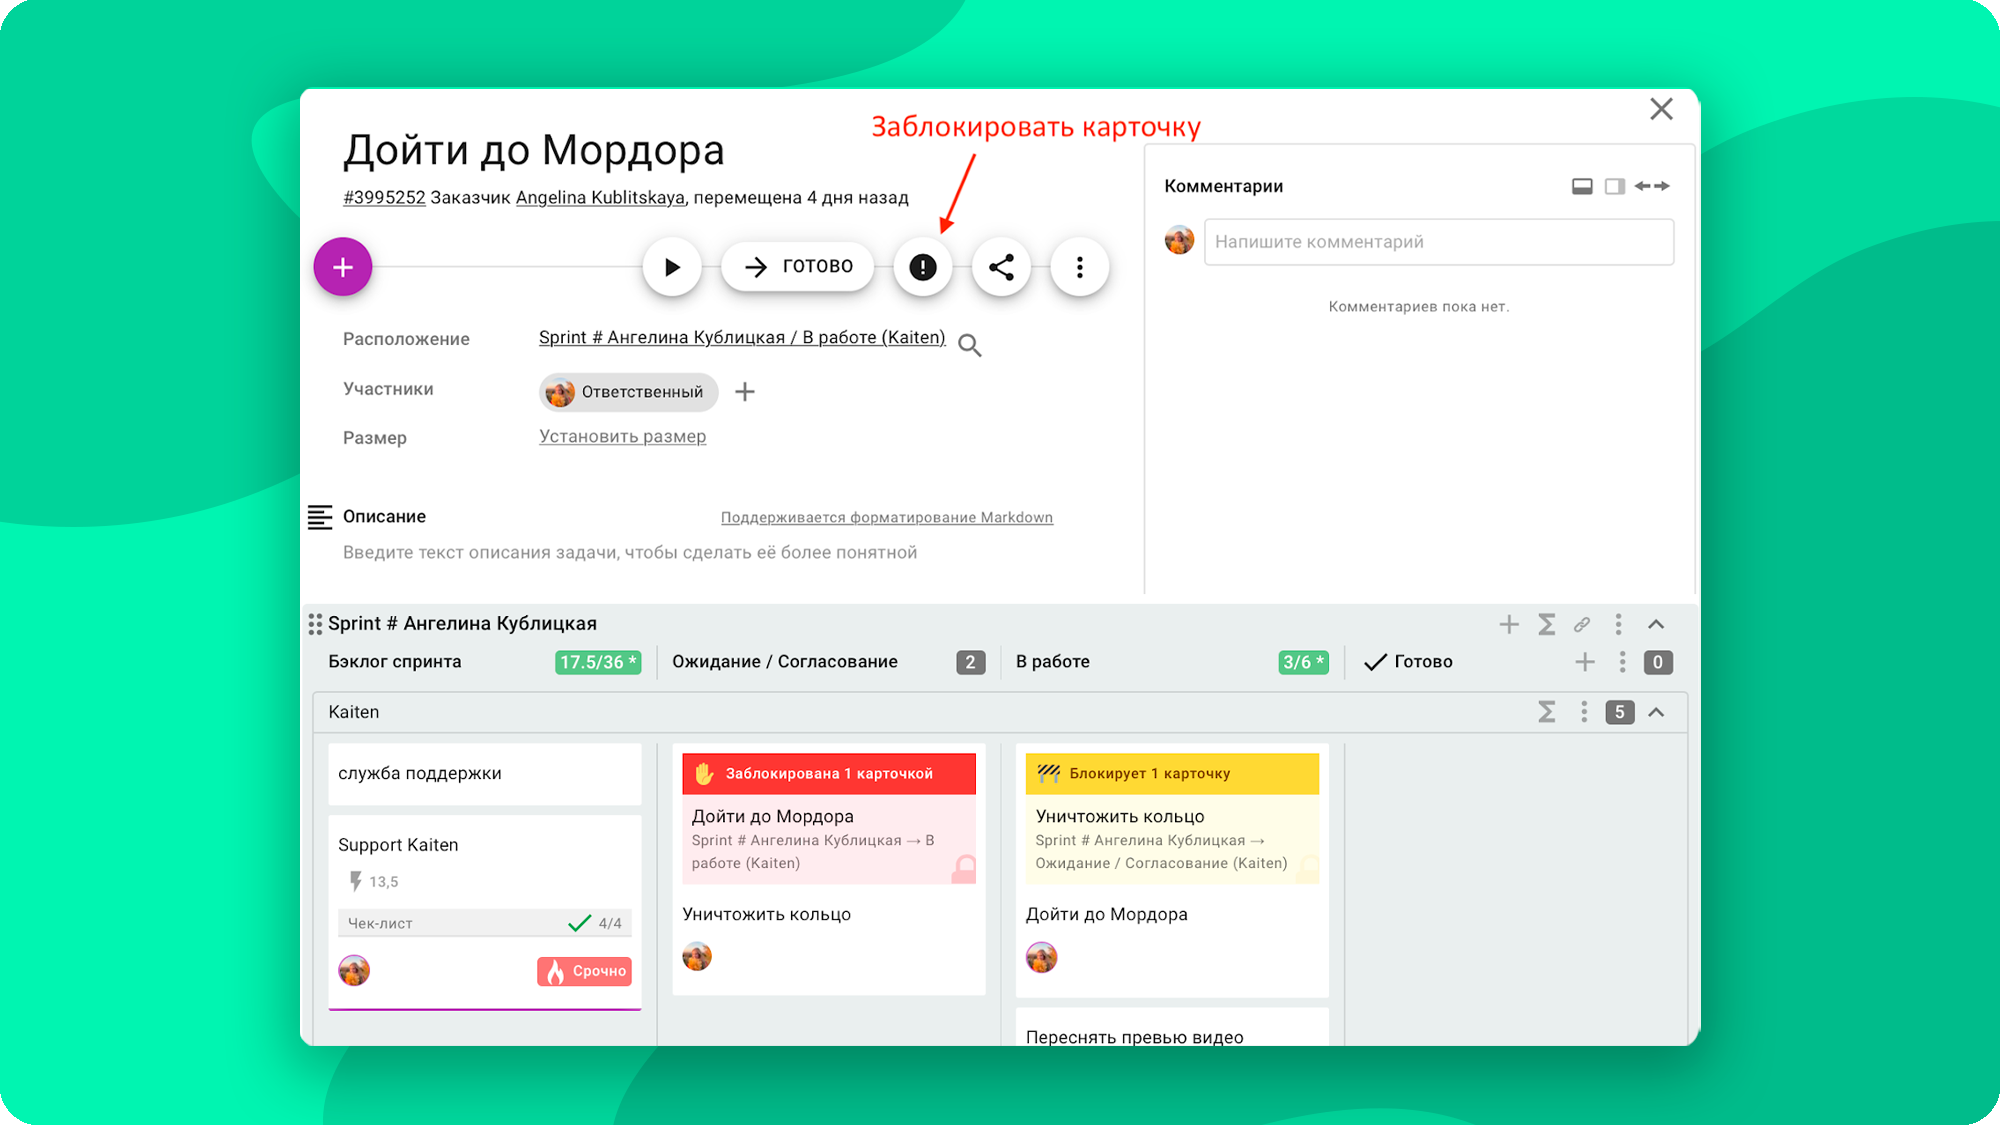
Task: Click into the description text area
Action: pos(630,552)
